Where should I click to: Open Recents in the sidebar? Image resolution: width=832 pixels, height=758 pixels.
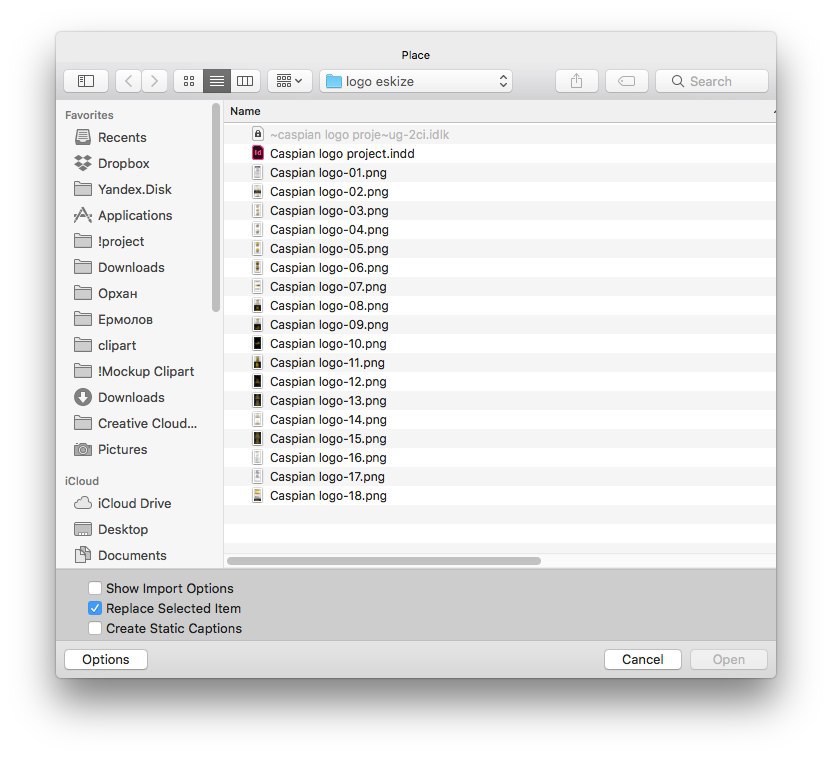click(122, 137)
